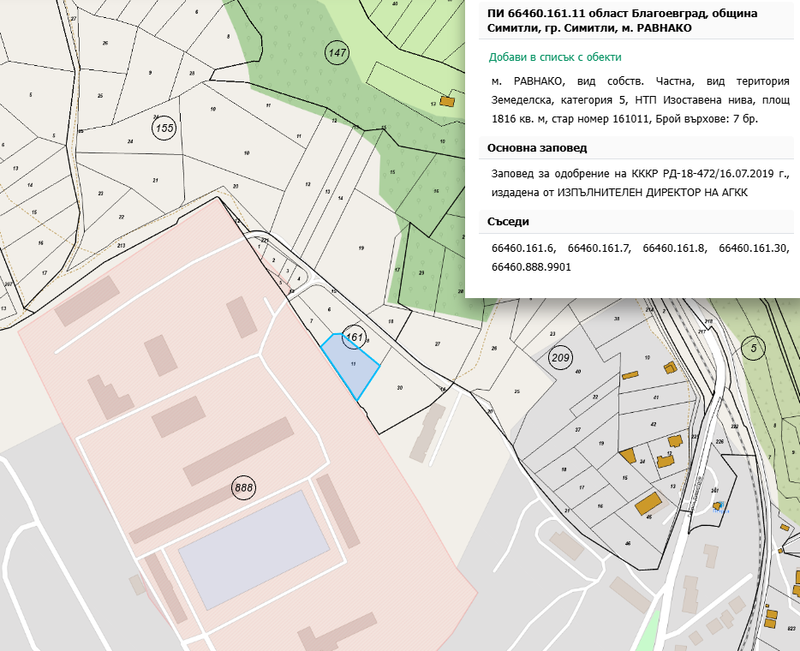The image size is (800, 651).
Task: Select the circled 147 forest marker
Action: [x=337, y=50]
